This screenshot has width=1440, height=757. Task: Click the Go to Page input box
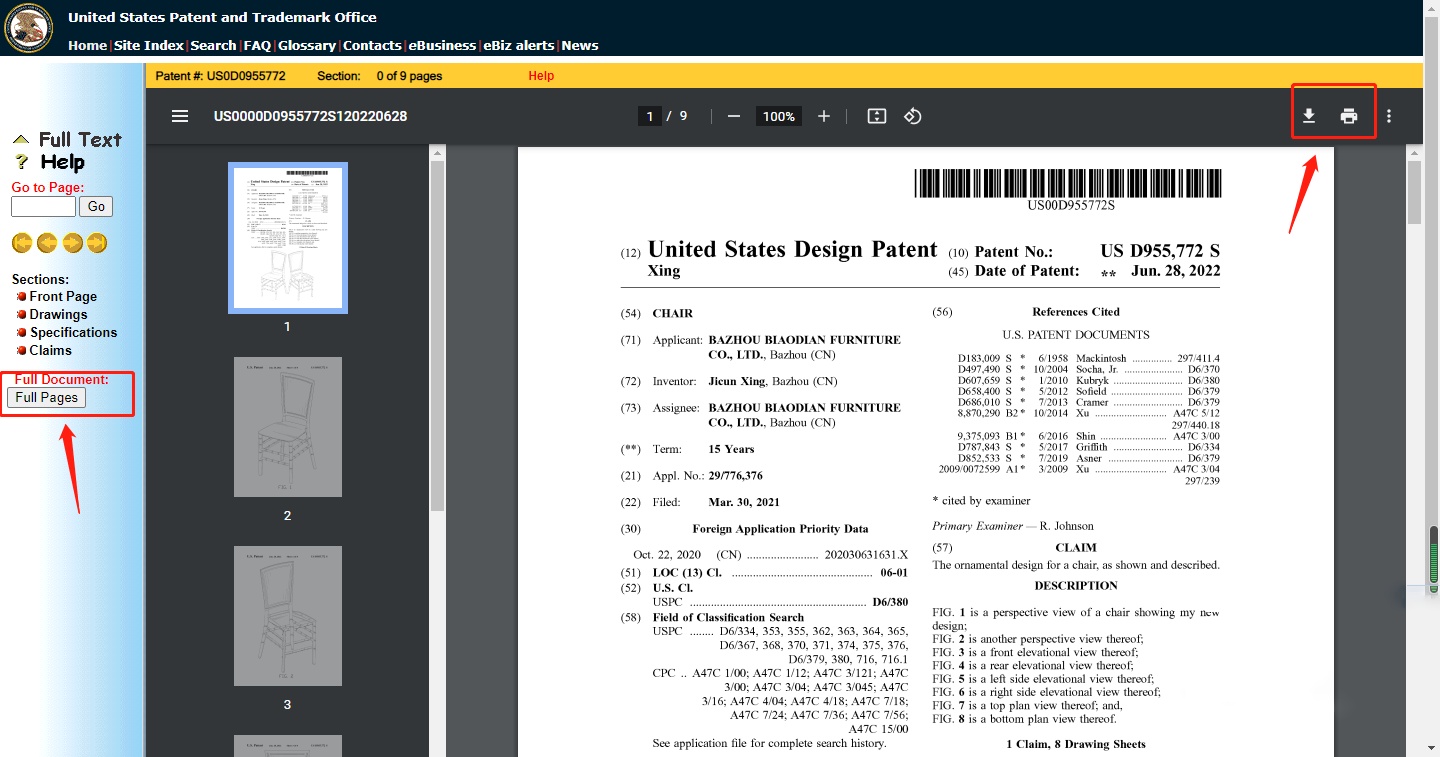[x=43, y=206]
